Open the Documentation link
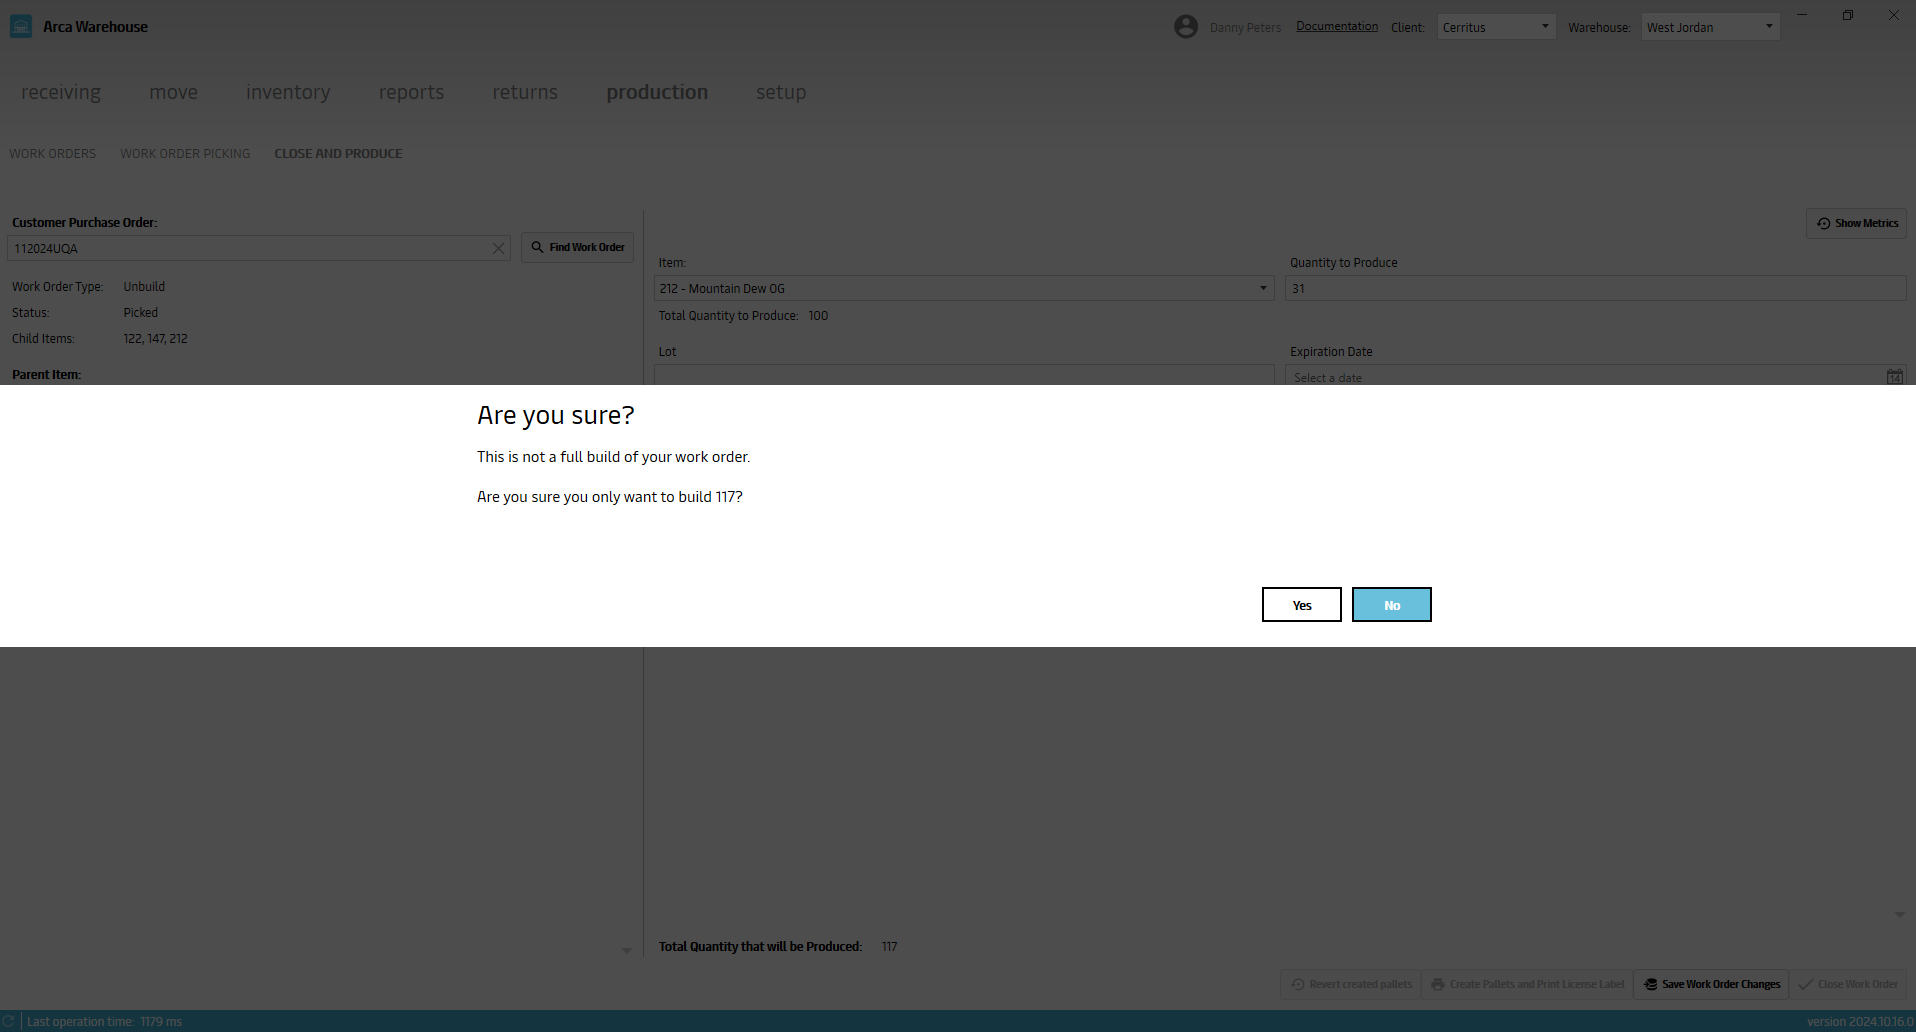 point(1336,27)
